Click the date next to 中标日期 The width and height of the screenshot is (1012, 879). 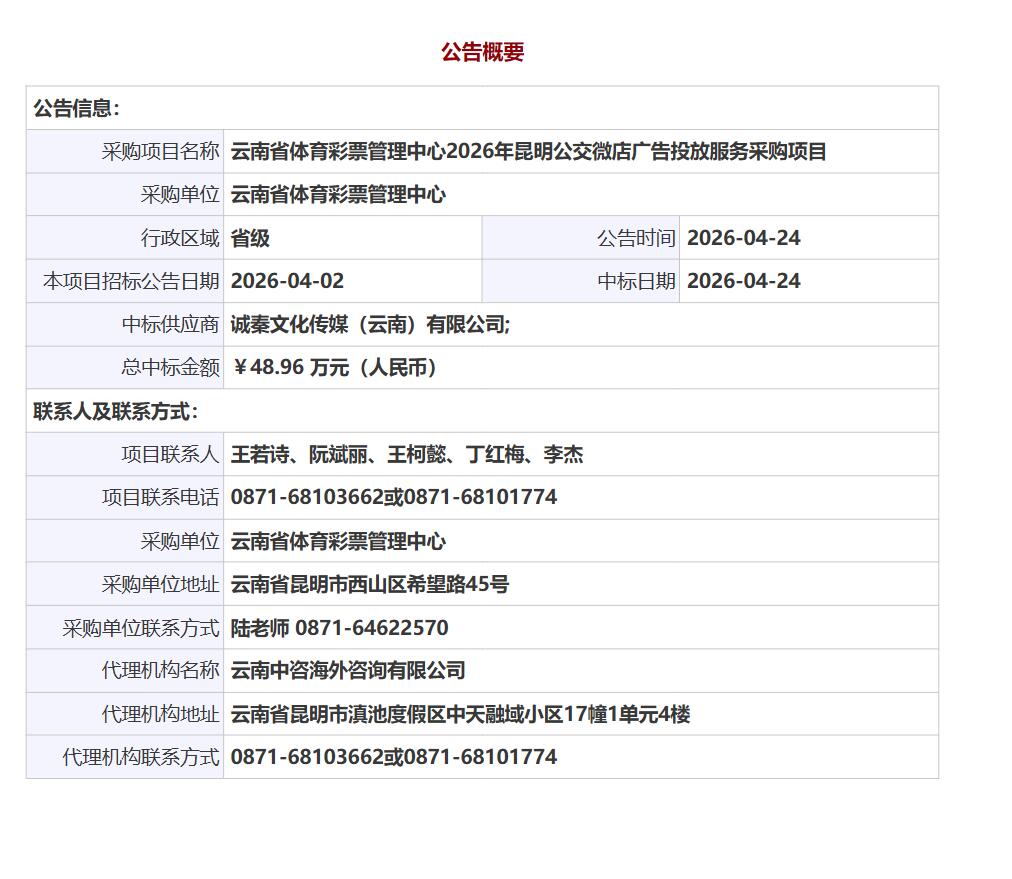point(743,281)
